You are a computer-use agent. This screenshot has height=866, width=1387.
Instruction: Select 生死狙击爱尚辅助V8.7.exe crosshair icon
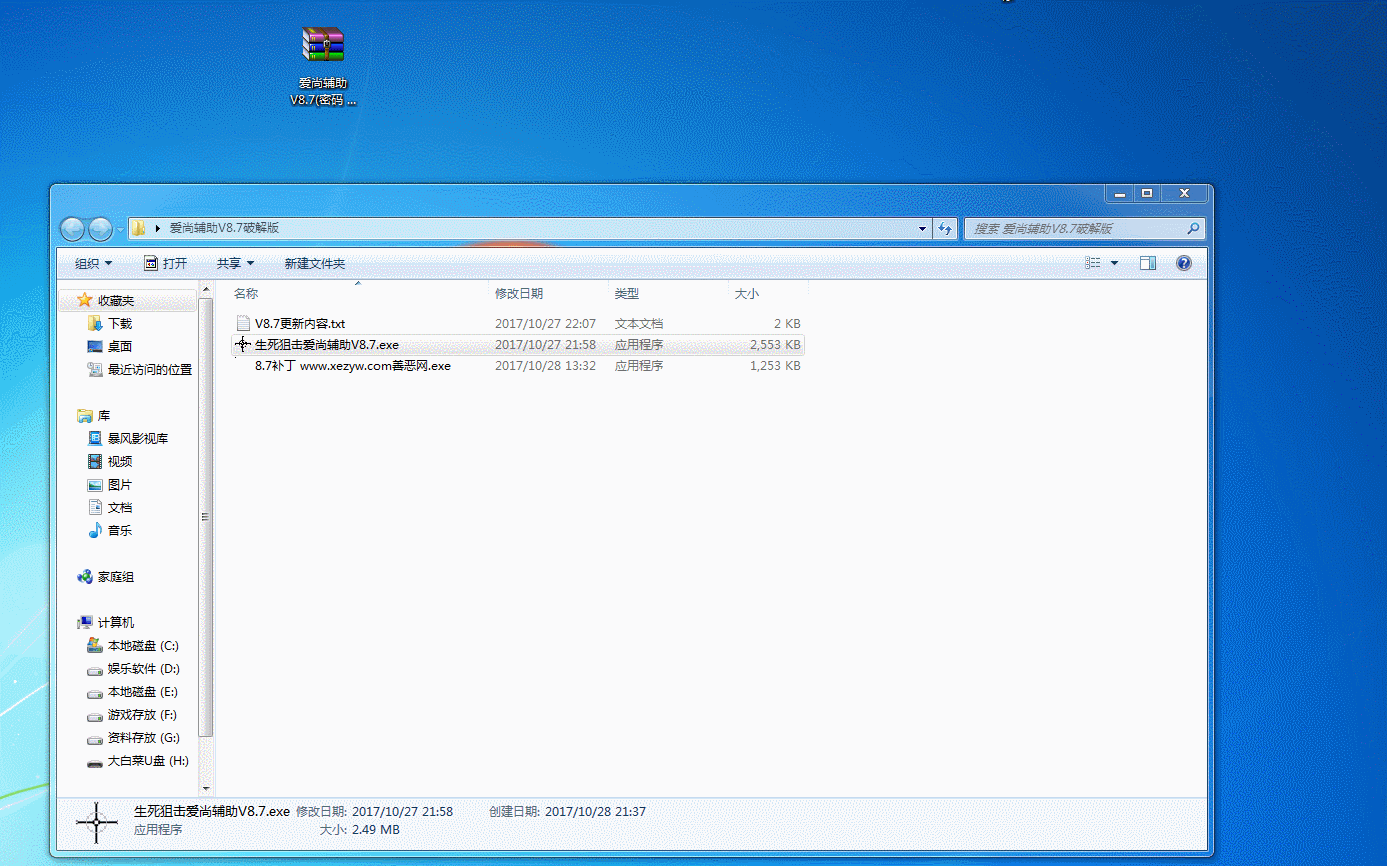pos(242,345)
